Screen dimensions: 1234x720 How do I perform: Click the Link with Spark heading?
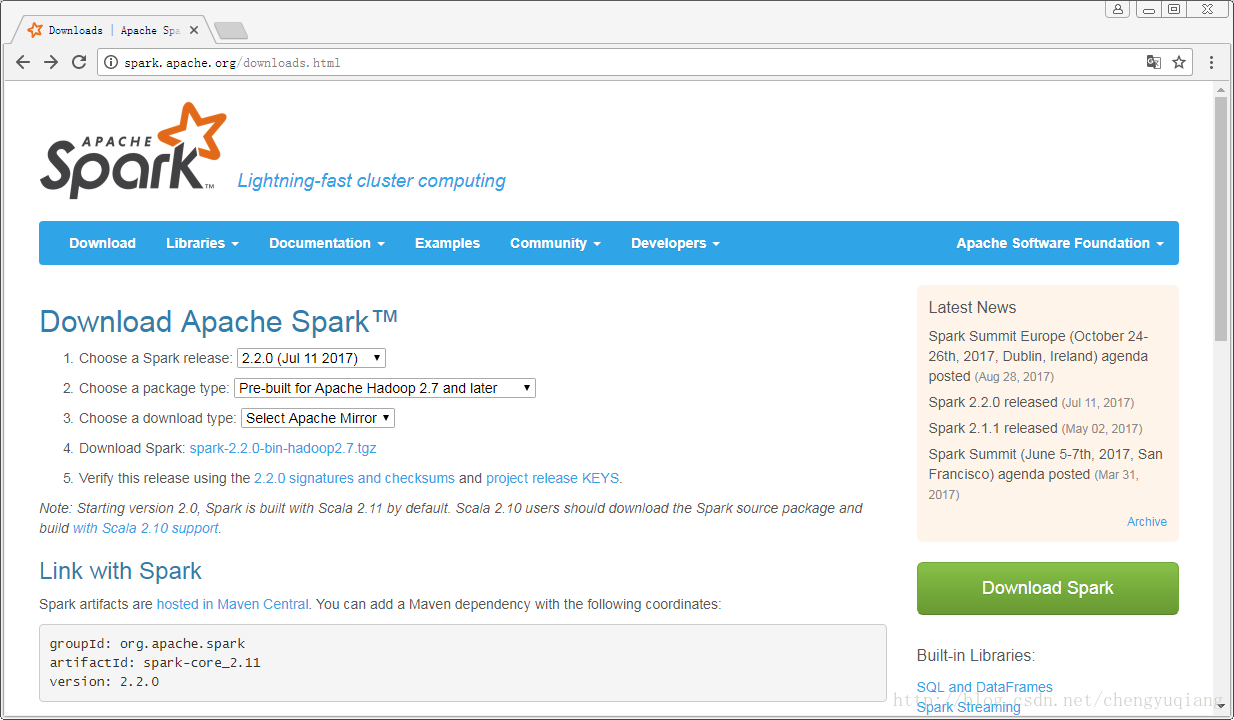coord(120,571)
